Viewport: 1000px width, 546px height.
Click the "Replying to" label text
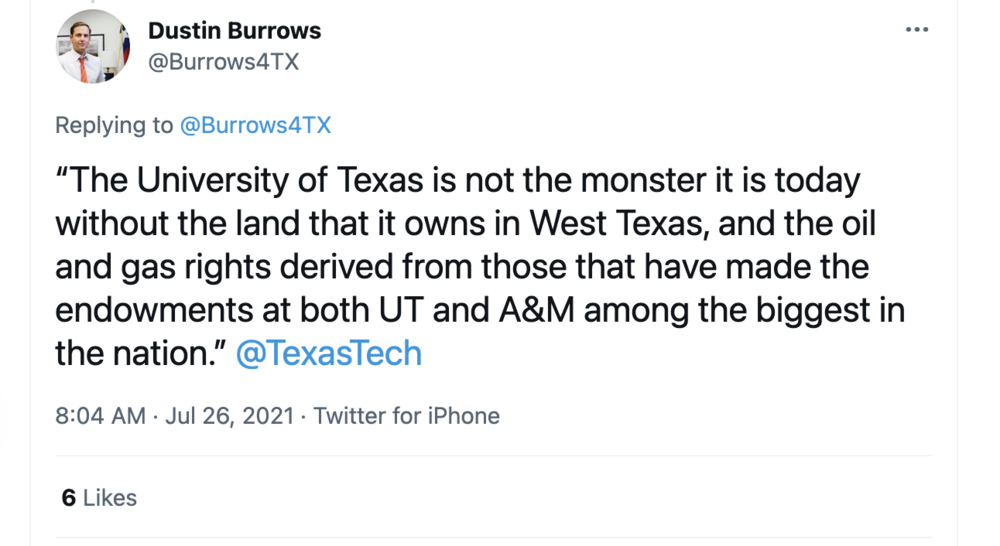(x=114, y=125)
